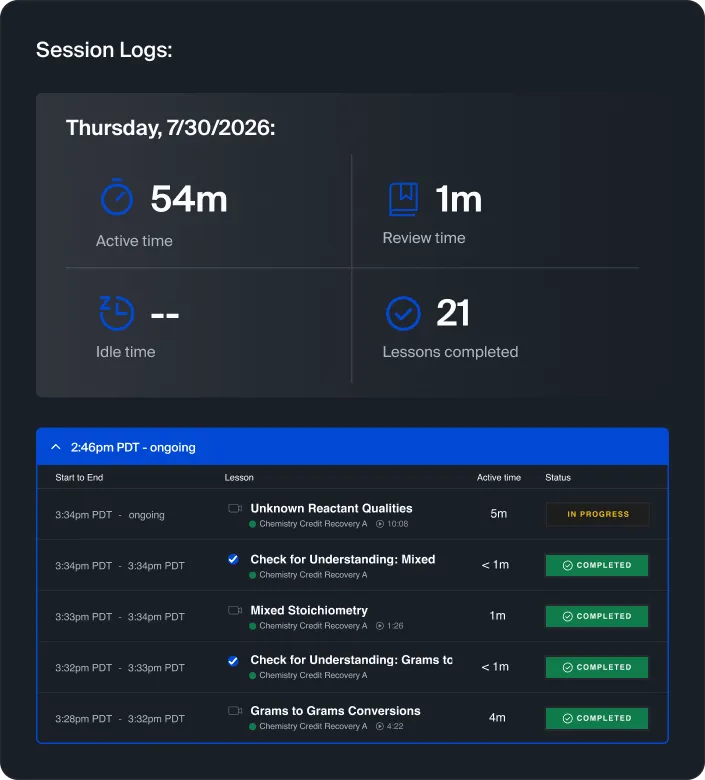Click the checkmark circle icon for Lessons completed

[x=403, y=313]
